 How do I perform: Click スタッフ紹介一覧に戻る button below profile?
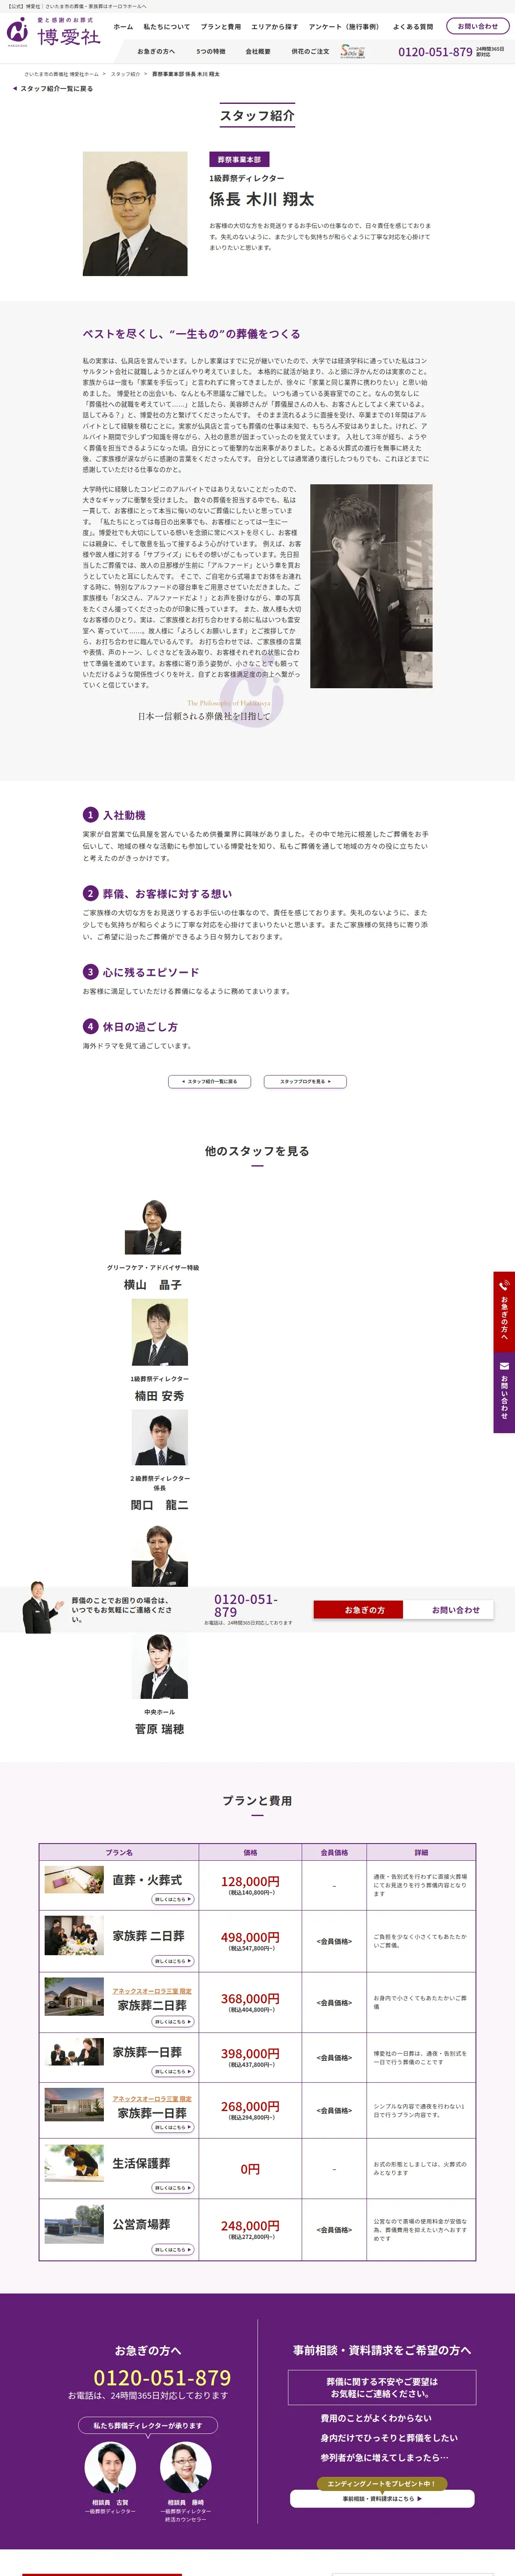209,1081
